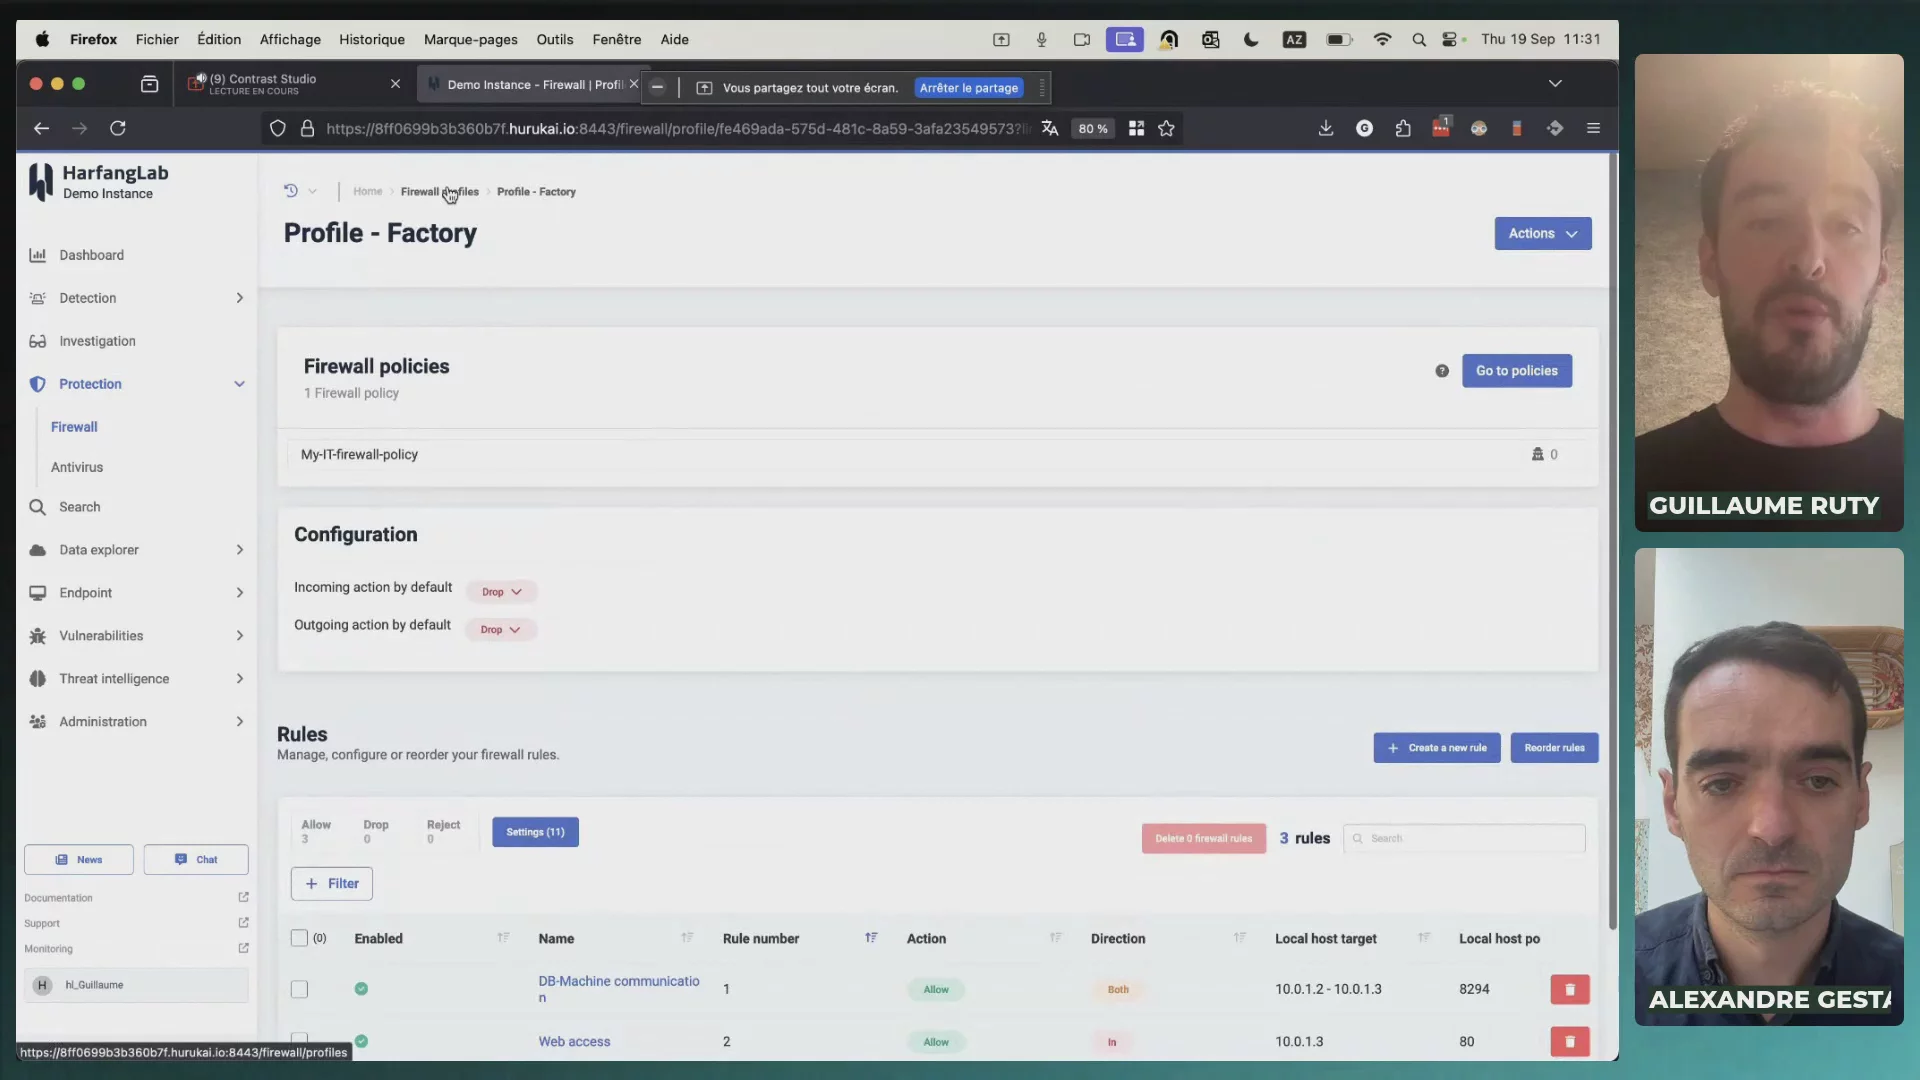Toggle the select-all rules checkbox in table header
The width and height of the screenshot is (1920, 1080).
click(299, 938)
